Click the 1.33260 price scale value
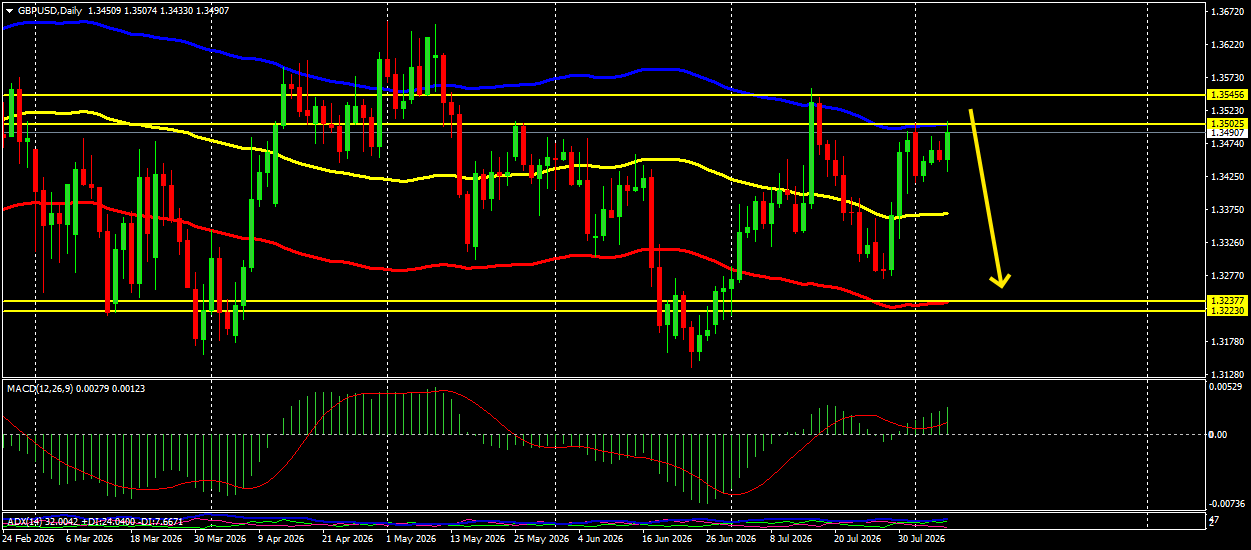Image resolution: width=1251 pixels, height=550 pixels. [1226, 243]
